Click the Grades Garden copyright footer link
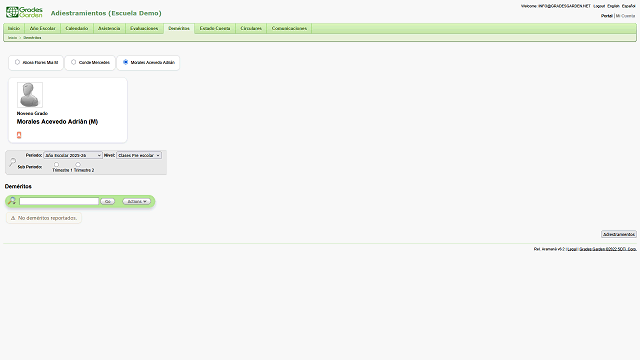The width and height of the screenshot is (640, 360). (x=608, y=249)
